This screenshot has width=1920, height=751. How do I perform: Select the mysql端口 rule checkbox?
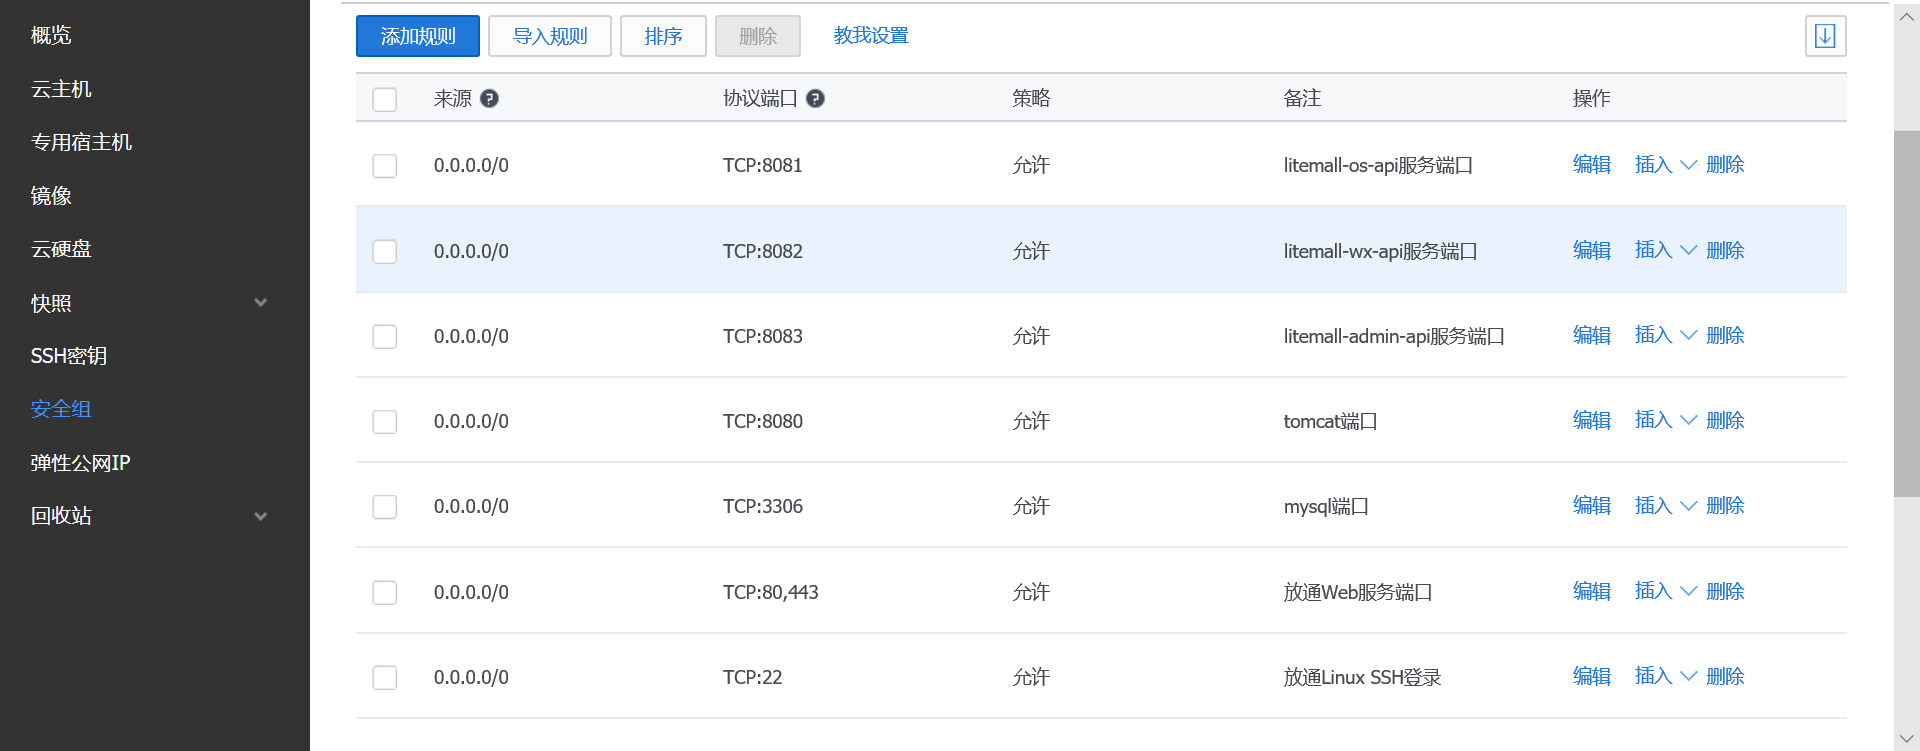coord(385,506)
